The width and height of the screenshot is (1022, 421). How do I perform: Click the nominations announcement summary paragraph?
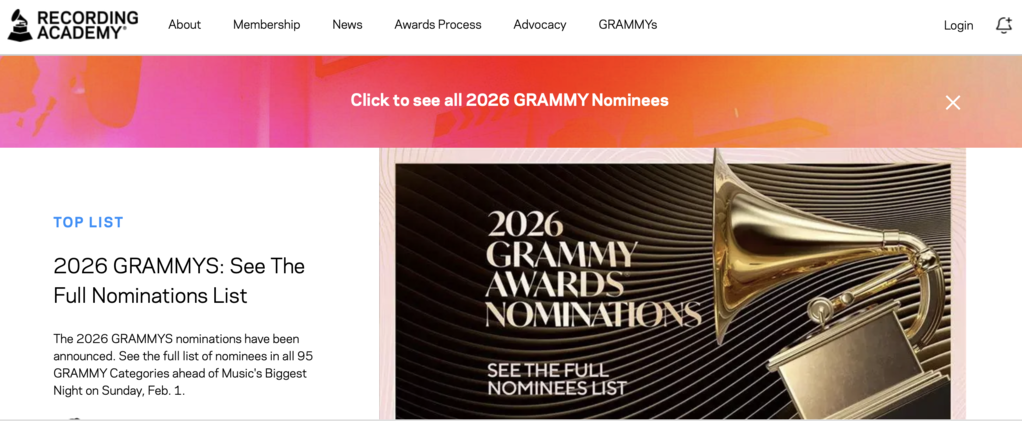(183, 364)
